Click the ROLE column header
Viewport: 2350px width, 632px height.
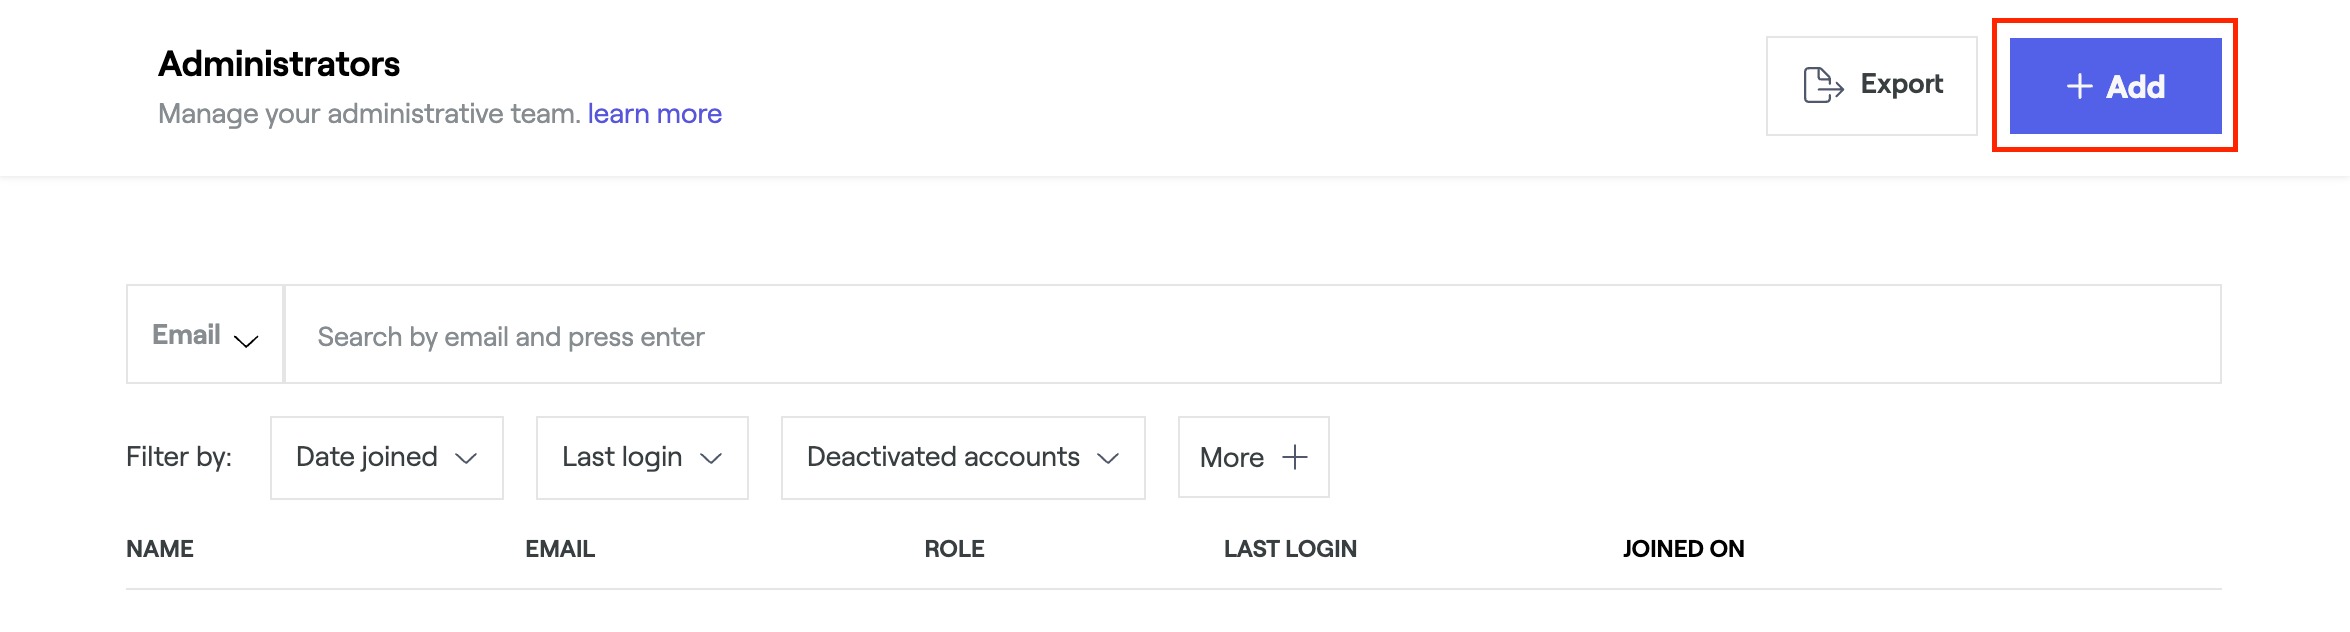click(x=954, y=549)
